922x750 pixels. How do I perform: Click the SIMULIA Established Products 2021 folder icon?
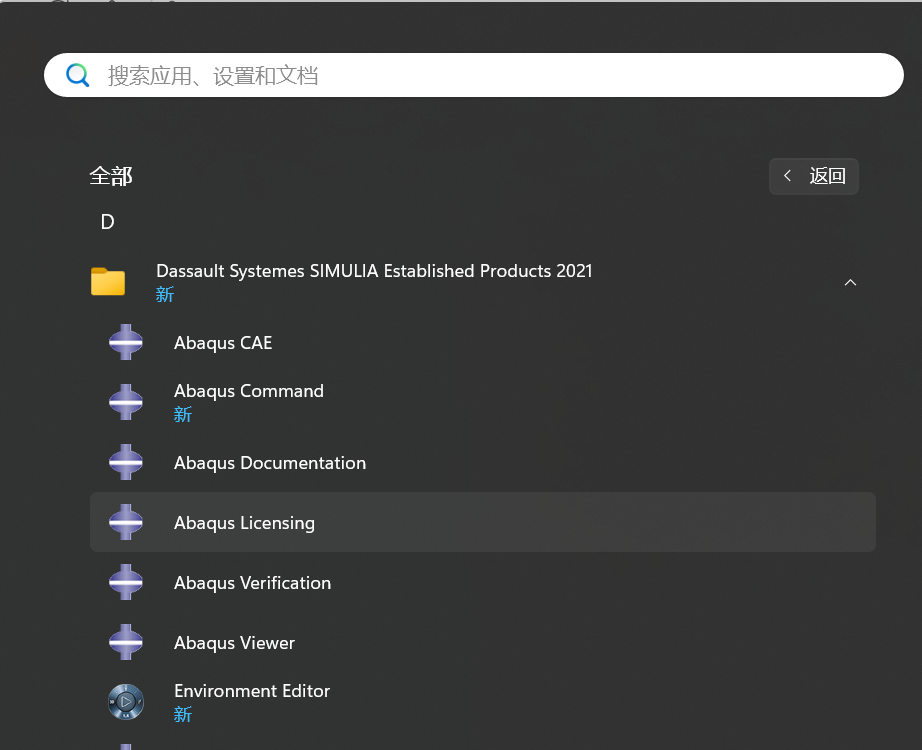(x=108, y=282)
